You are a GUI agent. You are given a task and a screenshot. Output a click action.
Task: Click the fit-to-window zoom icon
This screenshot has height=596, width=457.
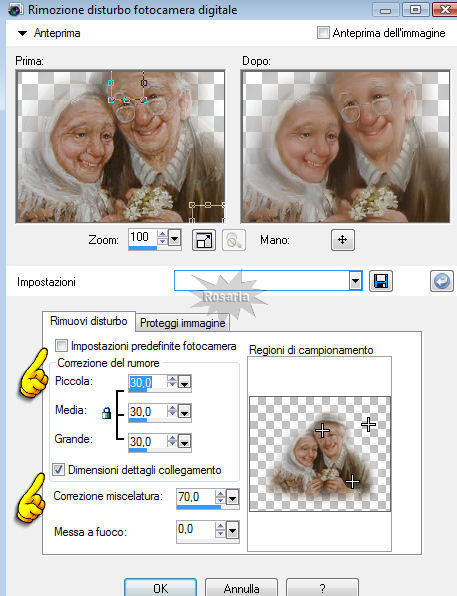[204, 240]
